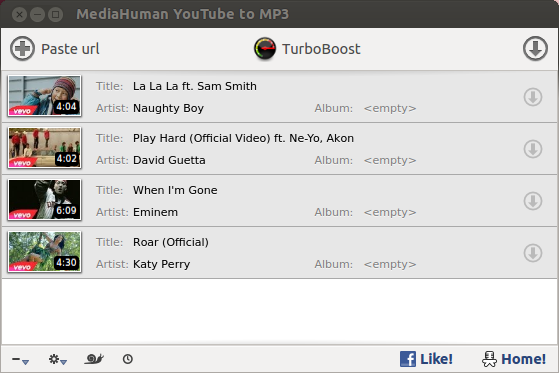
Task: Download the Roar (Official) track
Action: [533, 253]
